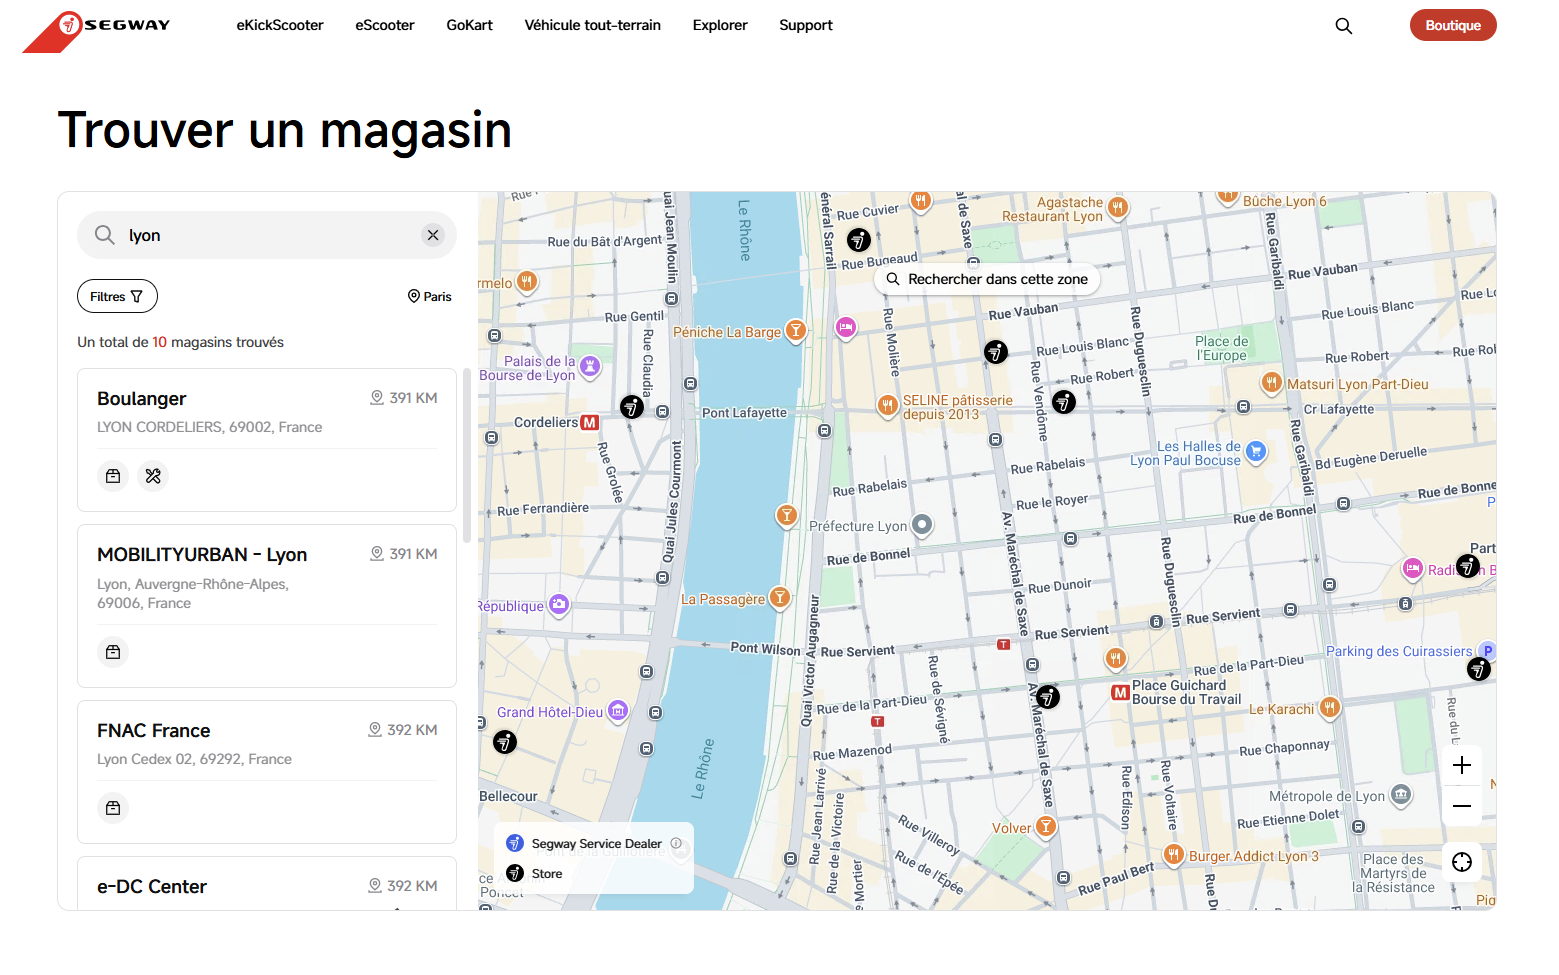Click Les Halles de Lyon Paul Bocuse marker

pyautogui.click(x=1256, y=452)
